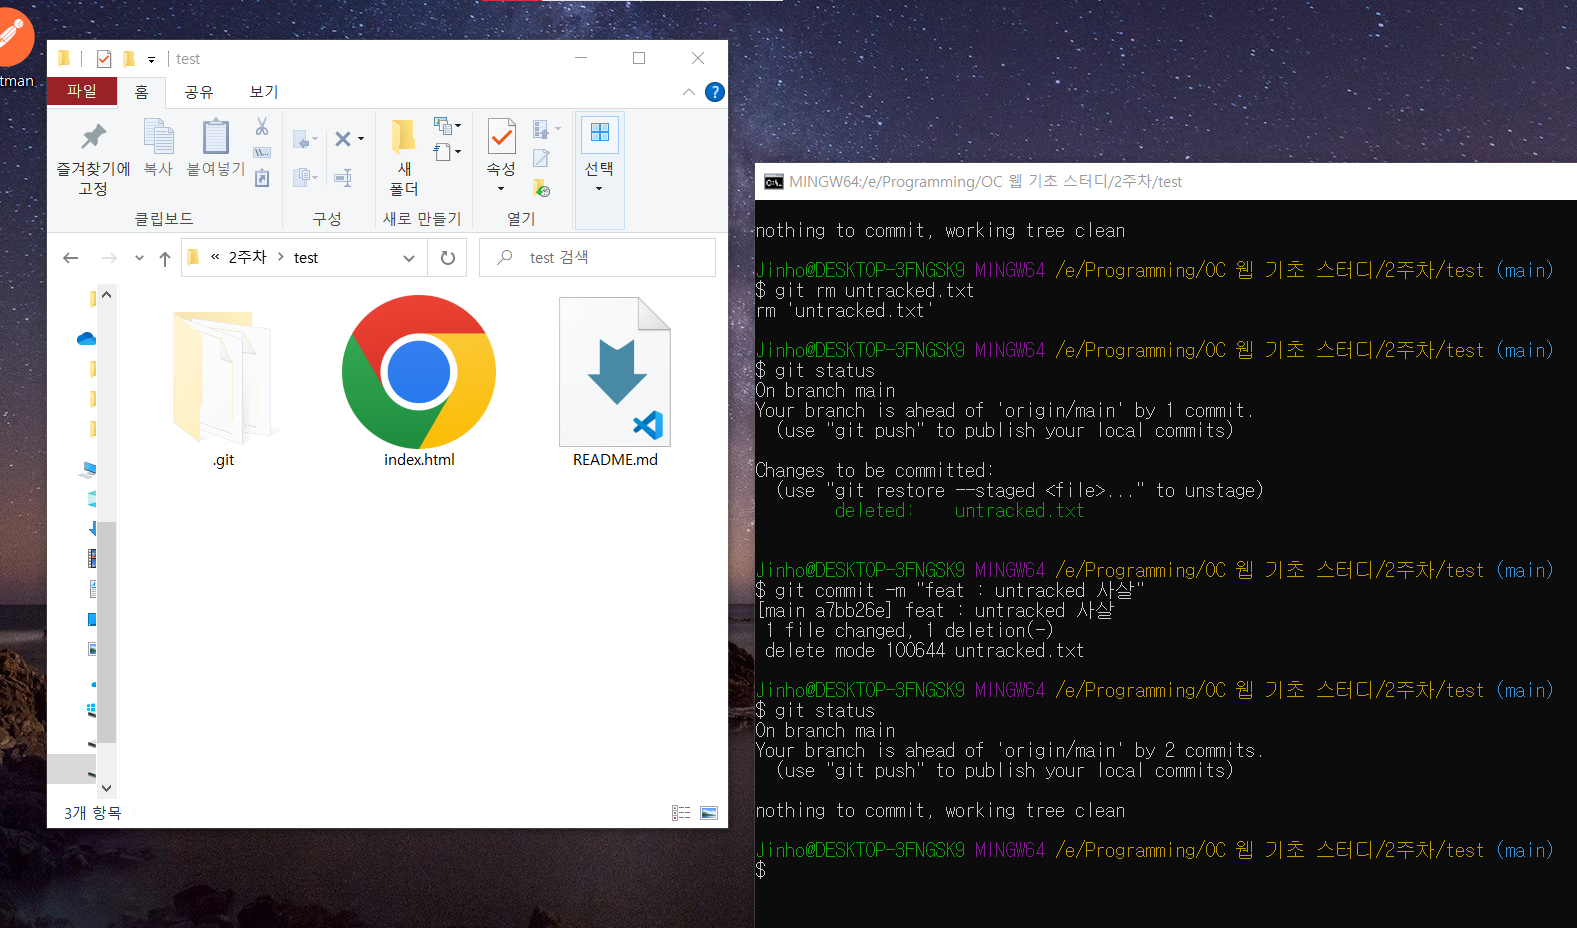Viewport: 1577px width, 928px height.
Task: Click the last '$' prompt in terminal
Action: [x=761, y=870]
